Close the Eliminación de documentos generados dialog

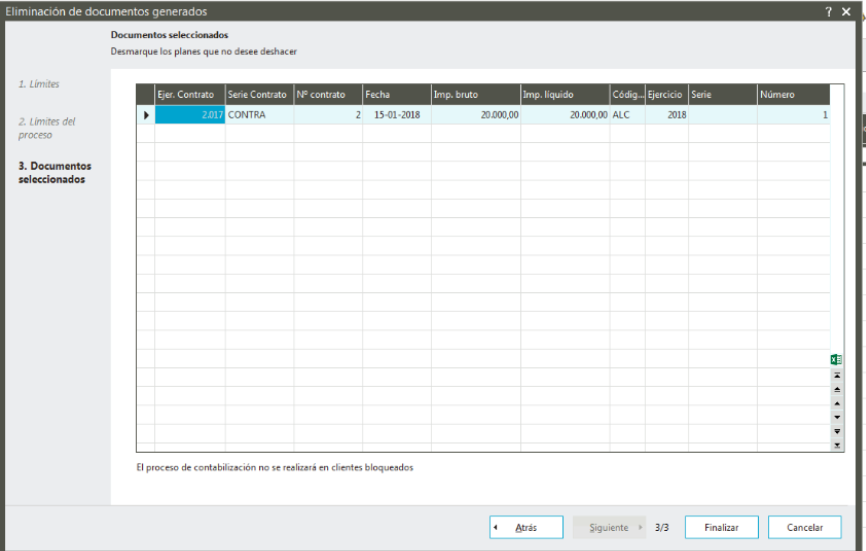[x=846, y=12]
